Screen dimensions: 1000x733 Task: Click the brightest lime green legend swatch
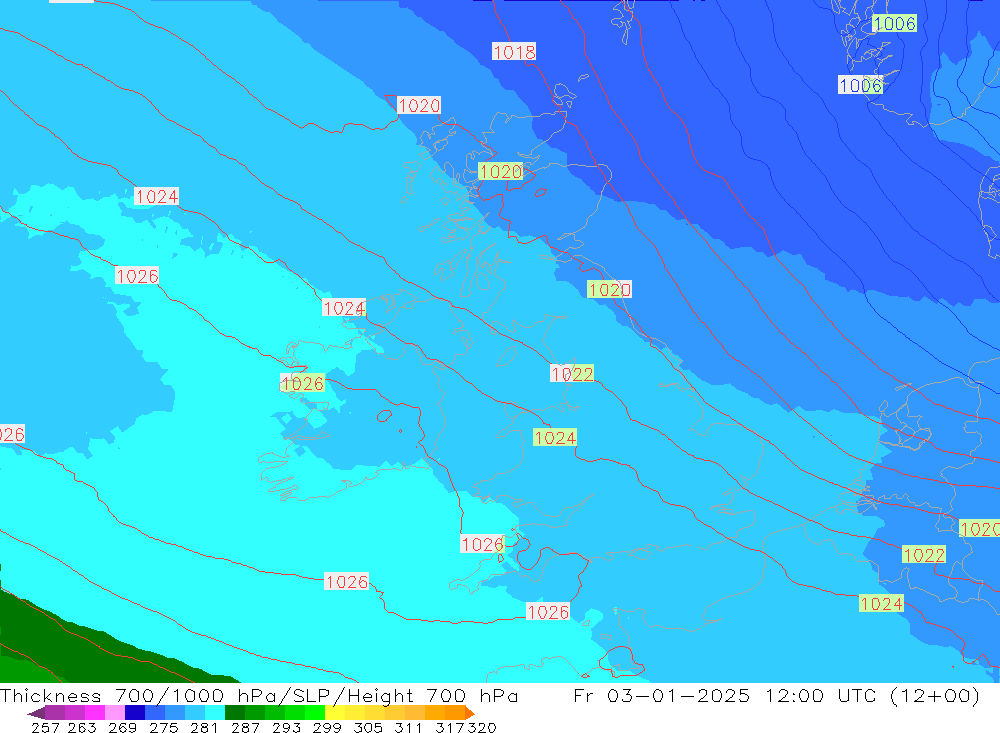(315, 713)
